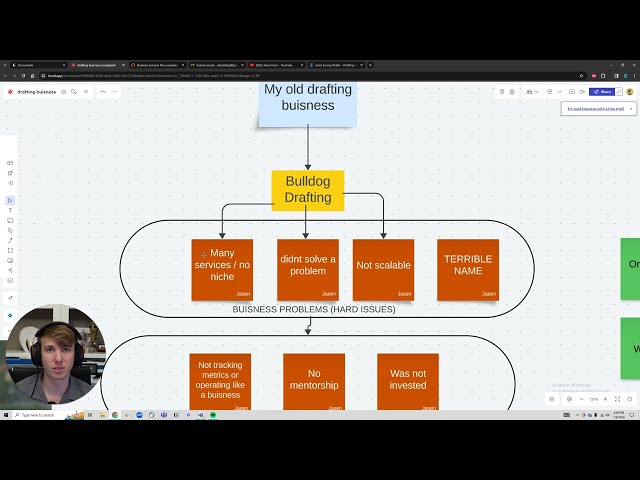Open the voting session icon
The height and width of the screenshot is (480, 640).
[550, 92]
